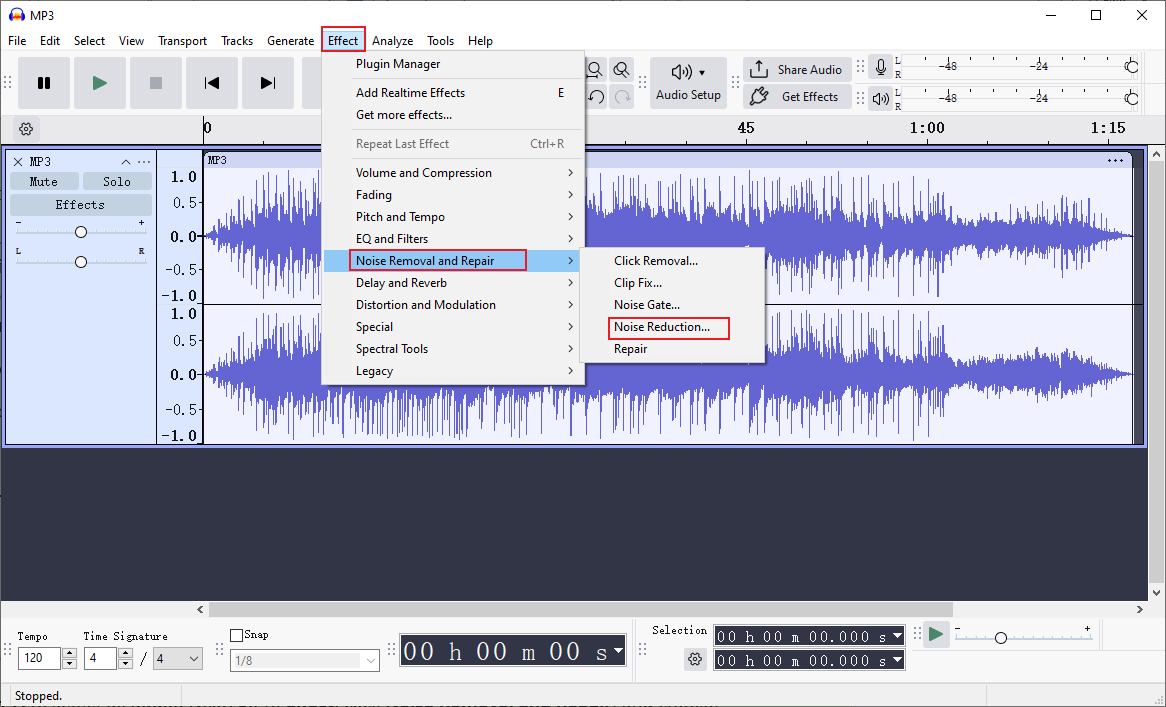
Task: Click the microphone recording meter icon
Action: pyautogui.click(x=880, y=67)
